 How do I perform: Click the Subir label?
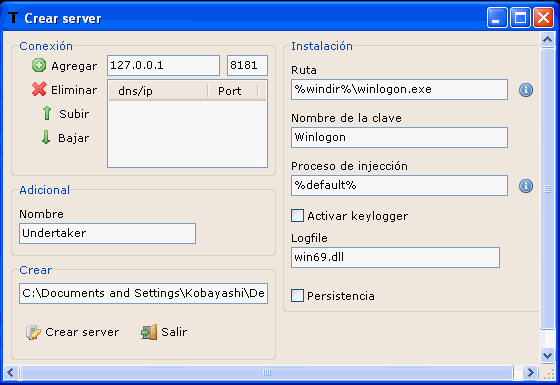pyautogui.click(x=74, y=114)
